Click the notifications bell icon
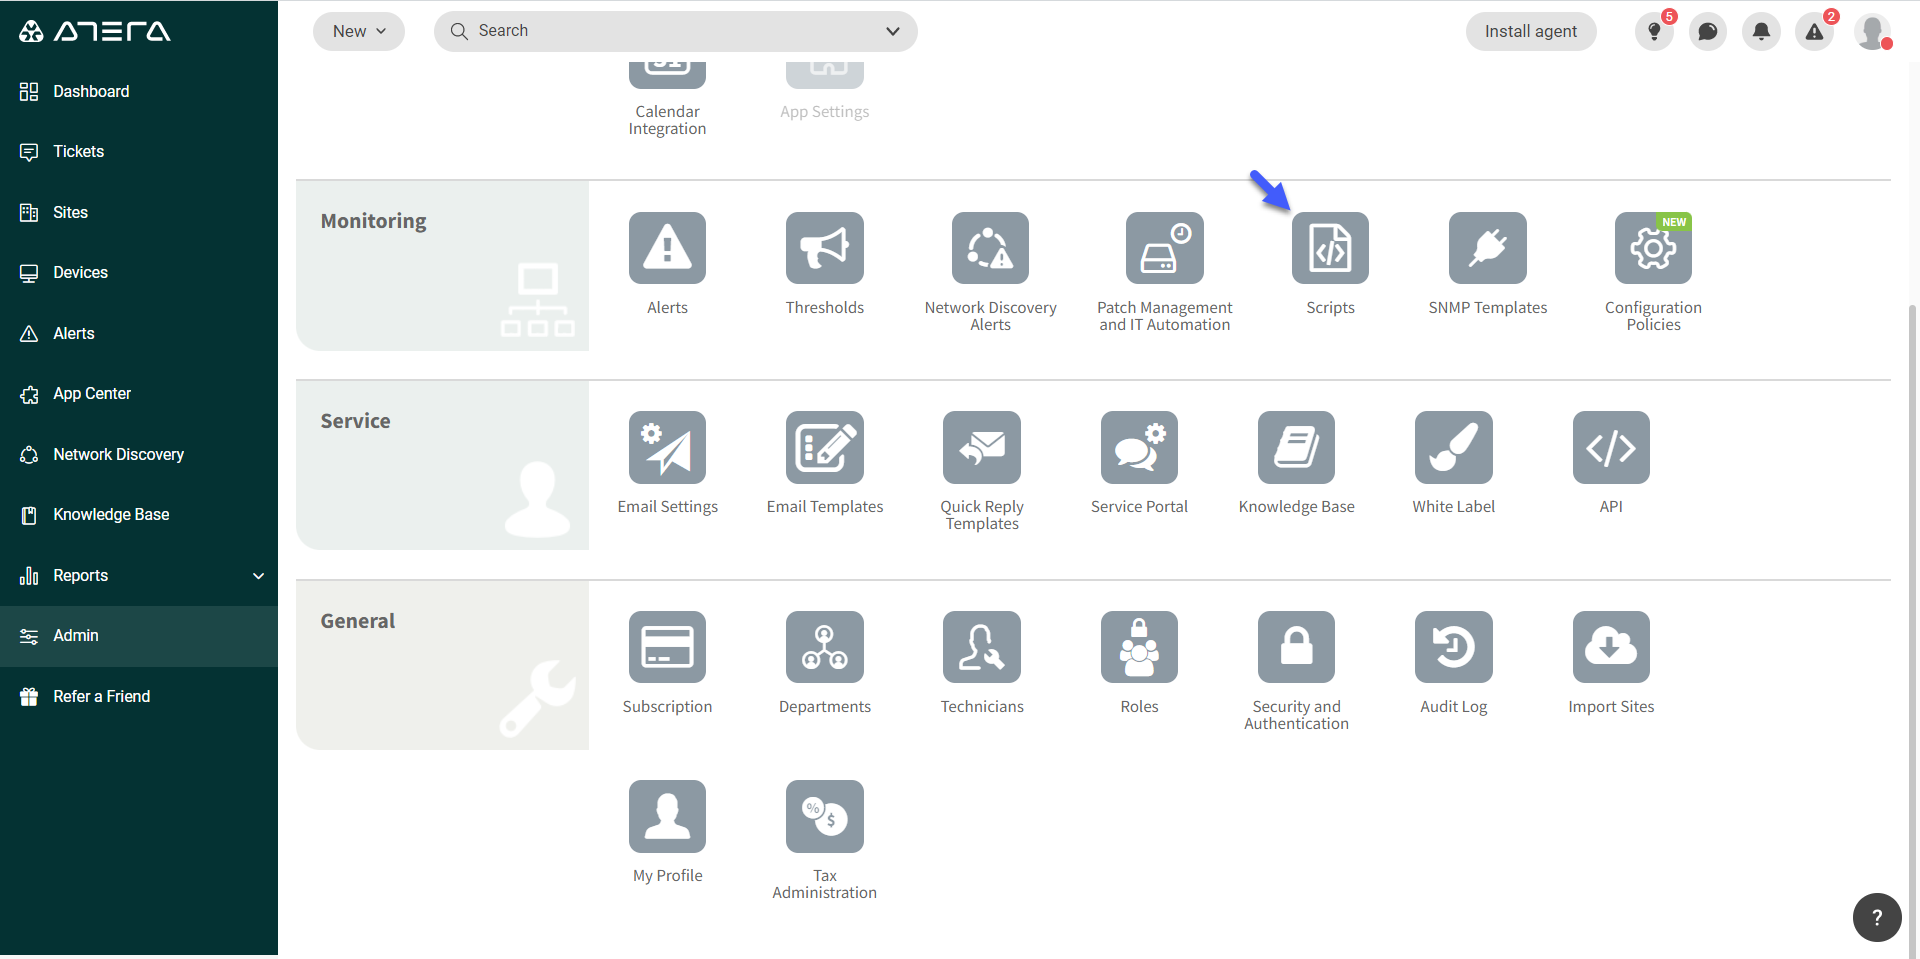This screenshot has height=959, width=1920. (1761, 32)
